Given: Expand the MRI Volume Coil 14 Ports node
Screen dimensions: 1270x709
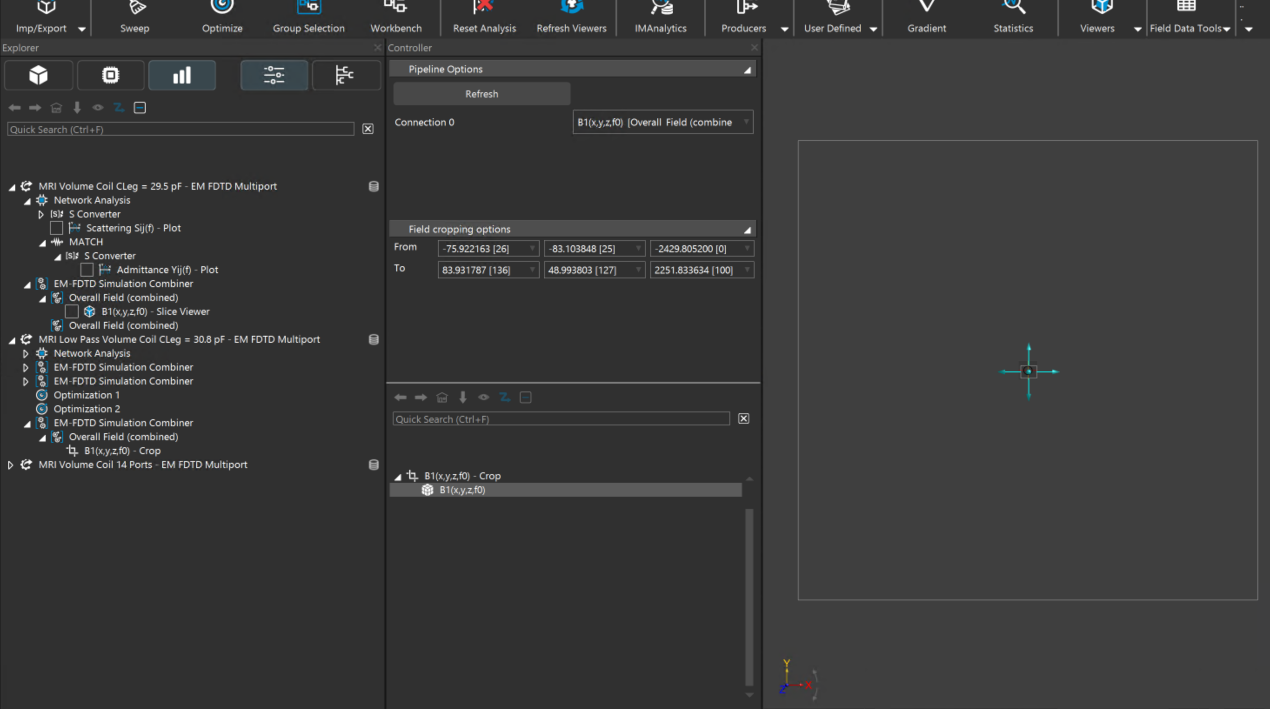Looking at the screenshot, I should (x=11, y=465).
